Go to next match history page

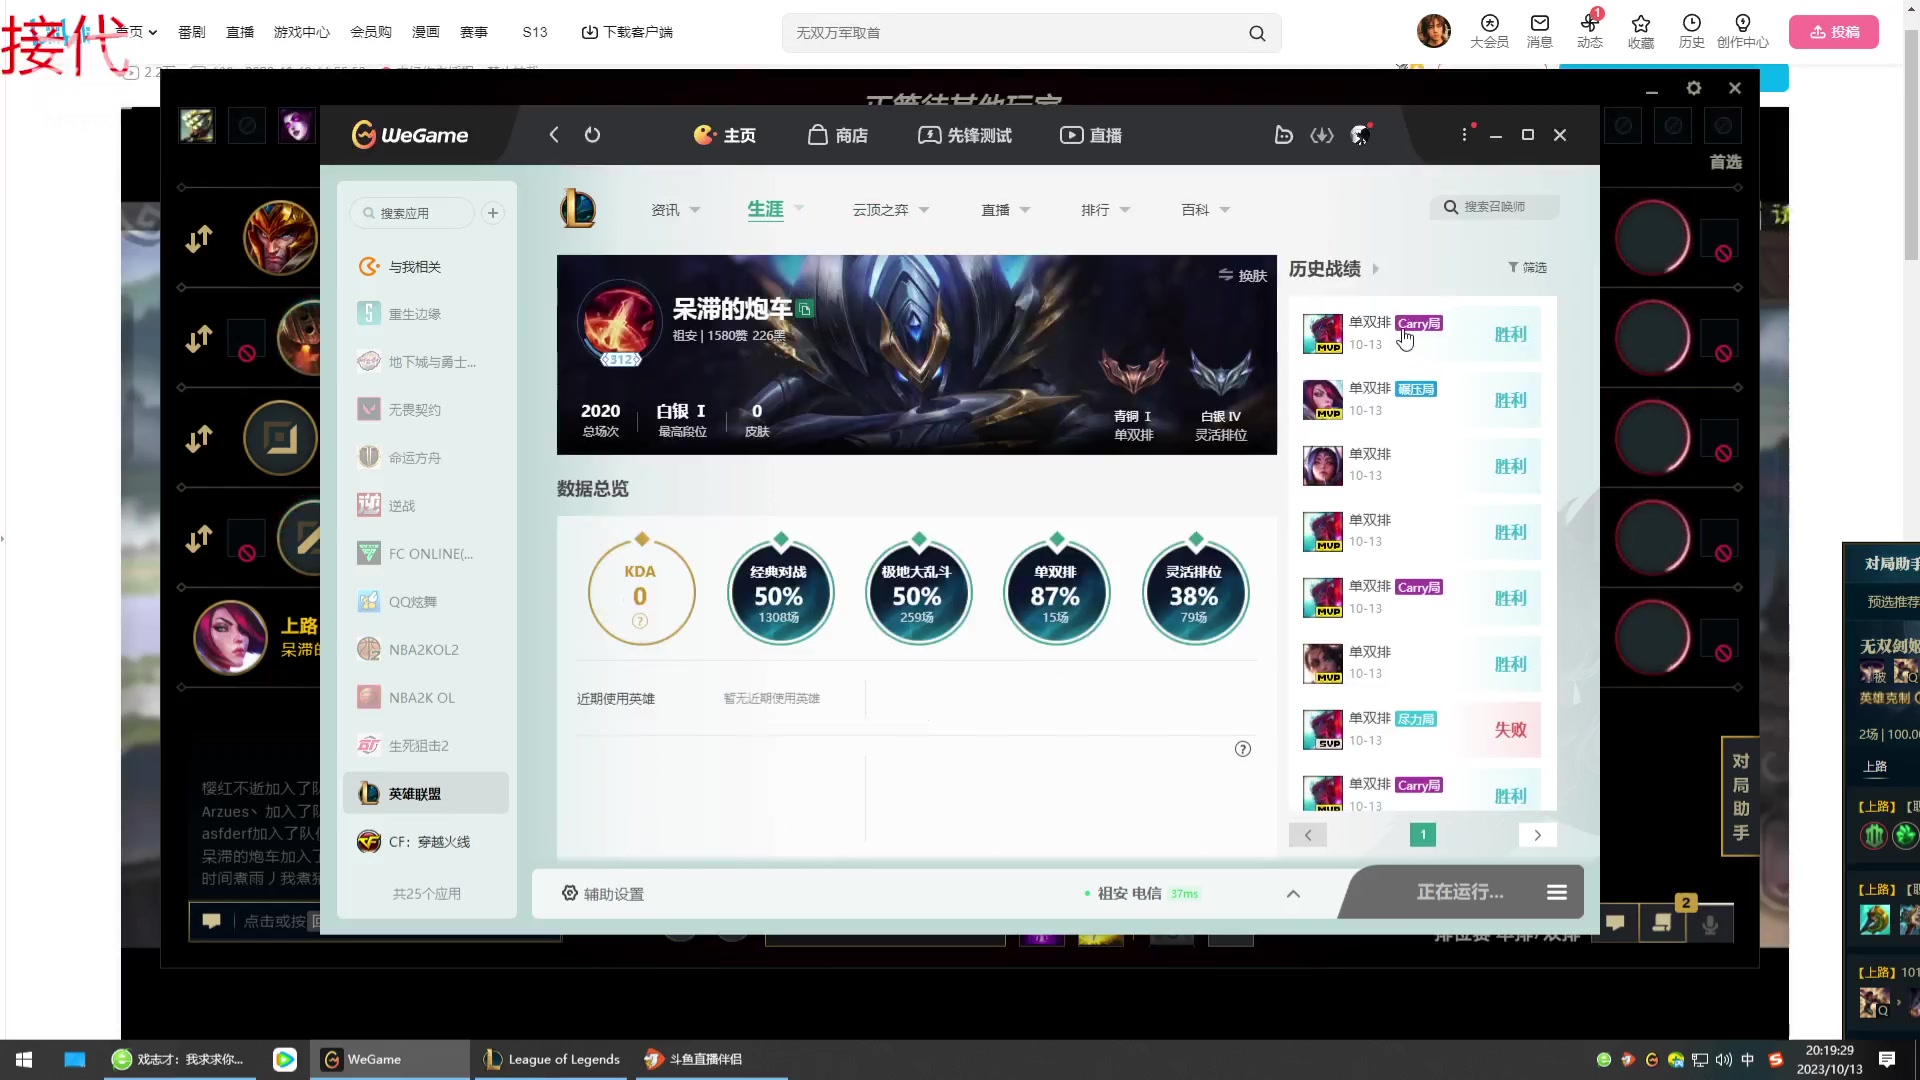[x=1537, y=835]
